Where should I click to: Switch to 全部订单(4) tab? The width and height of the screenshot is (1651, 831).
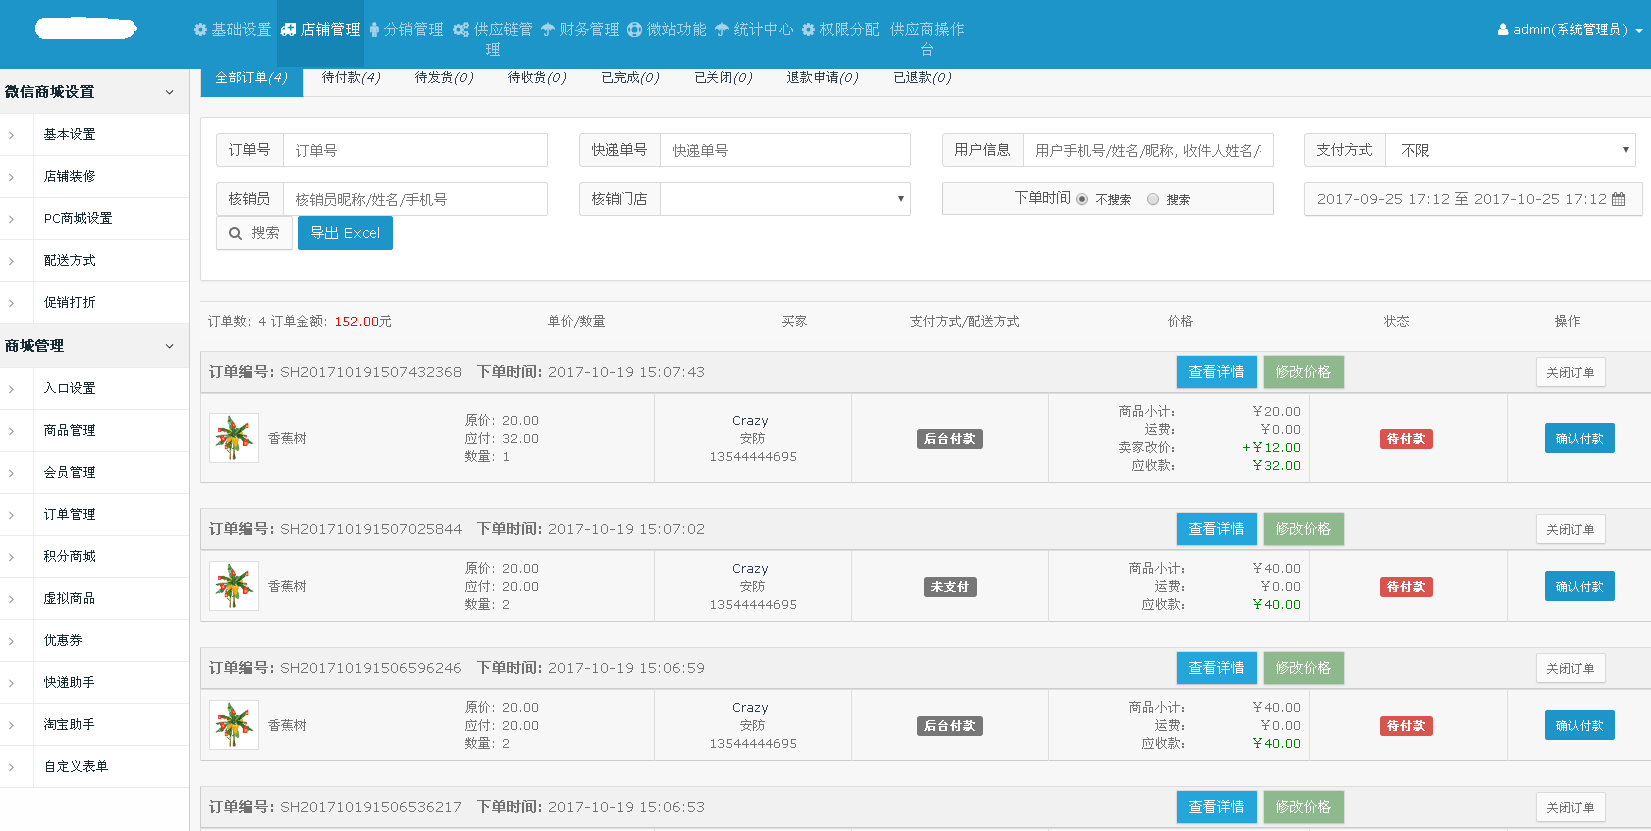tap(252, 78)
